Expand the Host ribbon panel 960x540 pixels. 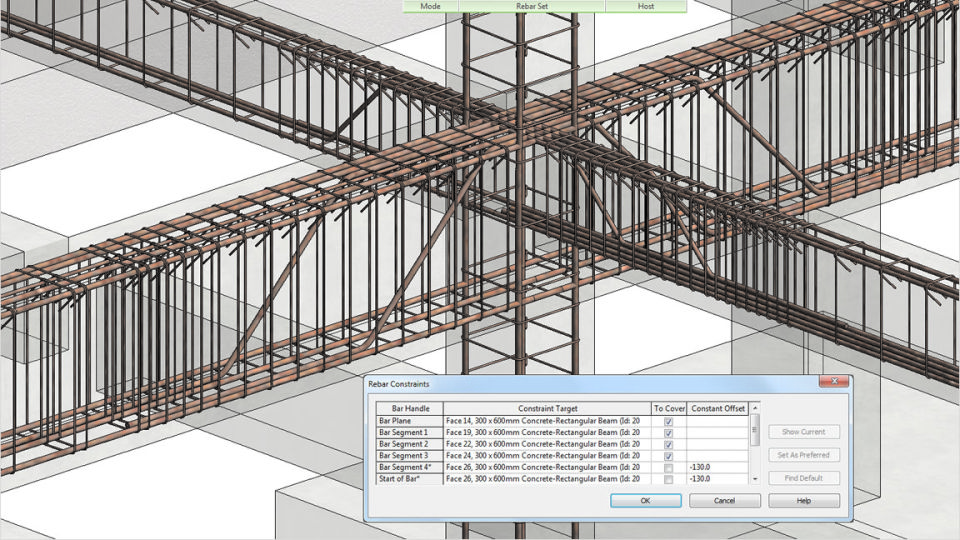(x=646, y=6)
